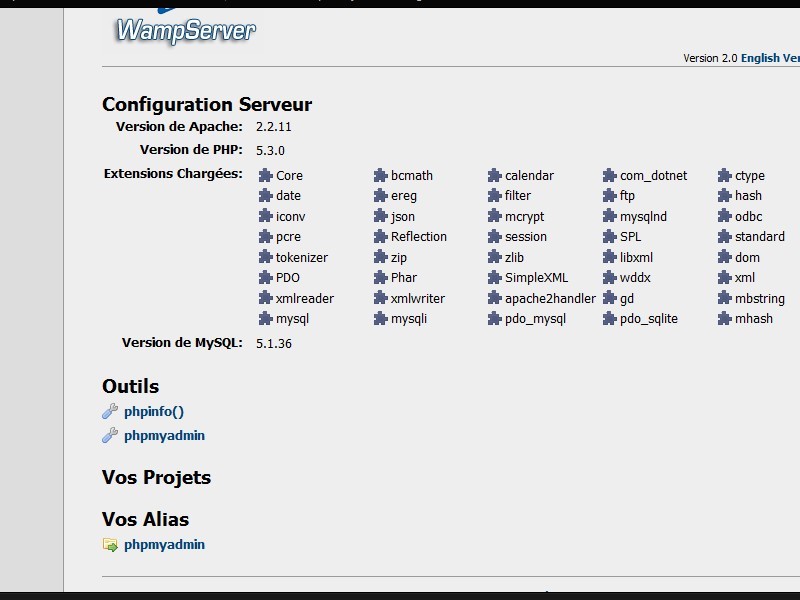This screenshot has height=600, width=800.
Task: Click the puzzle icon beside odbc
Action: click(x=724, y=216)
